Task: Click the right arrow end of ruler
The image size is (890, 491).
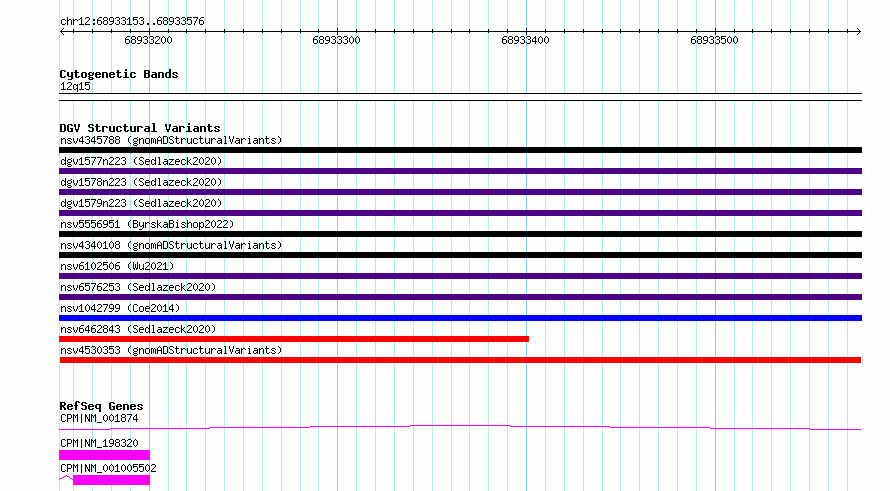Action: click(x=858, y=32)
